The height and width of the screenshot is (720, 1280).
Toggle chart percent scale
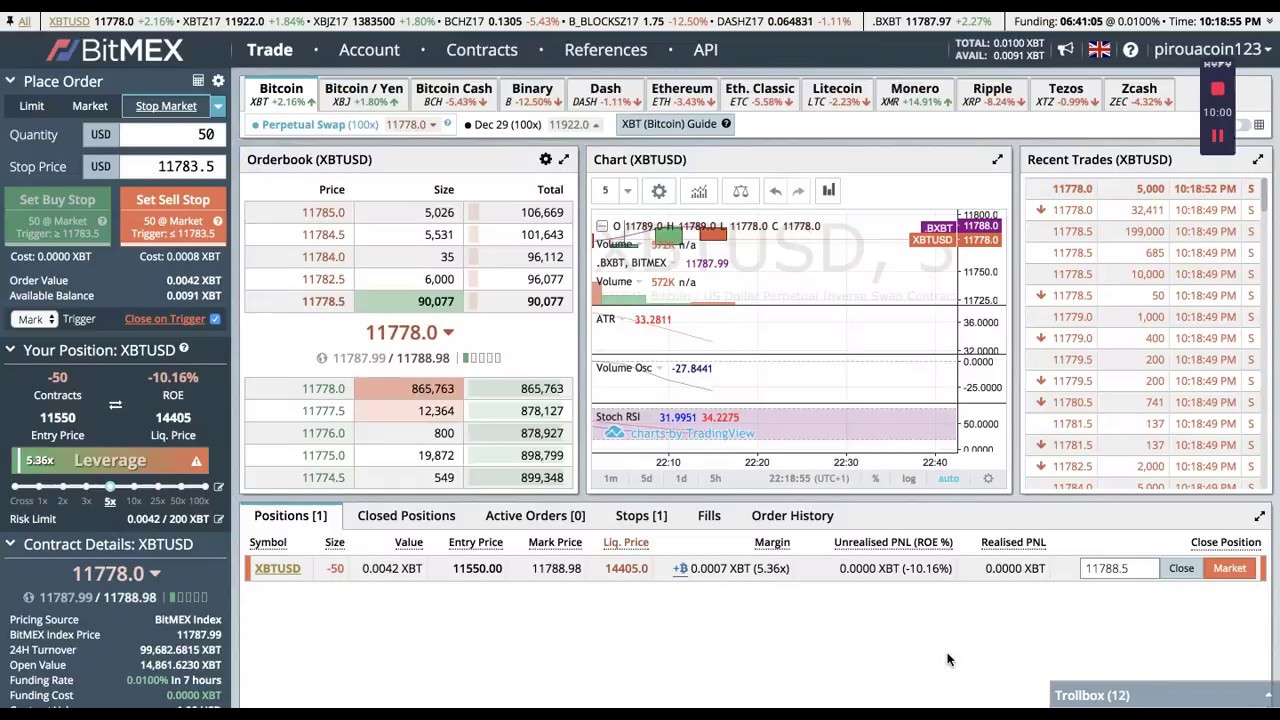pyautogui.click(x=875, y=479)
